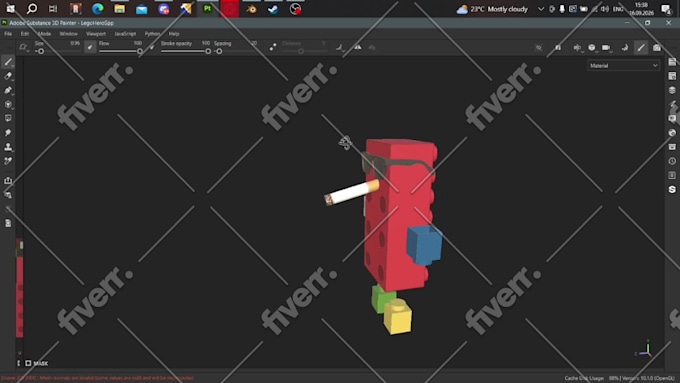Screen dimensions: 680x383
Task: Adjust the Flow slider handle
Action: [x=140, y=51]
